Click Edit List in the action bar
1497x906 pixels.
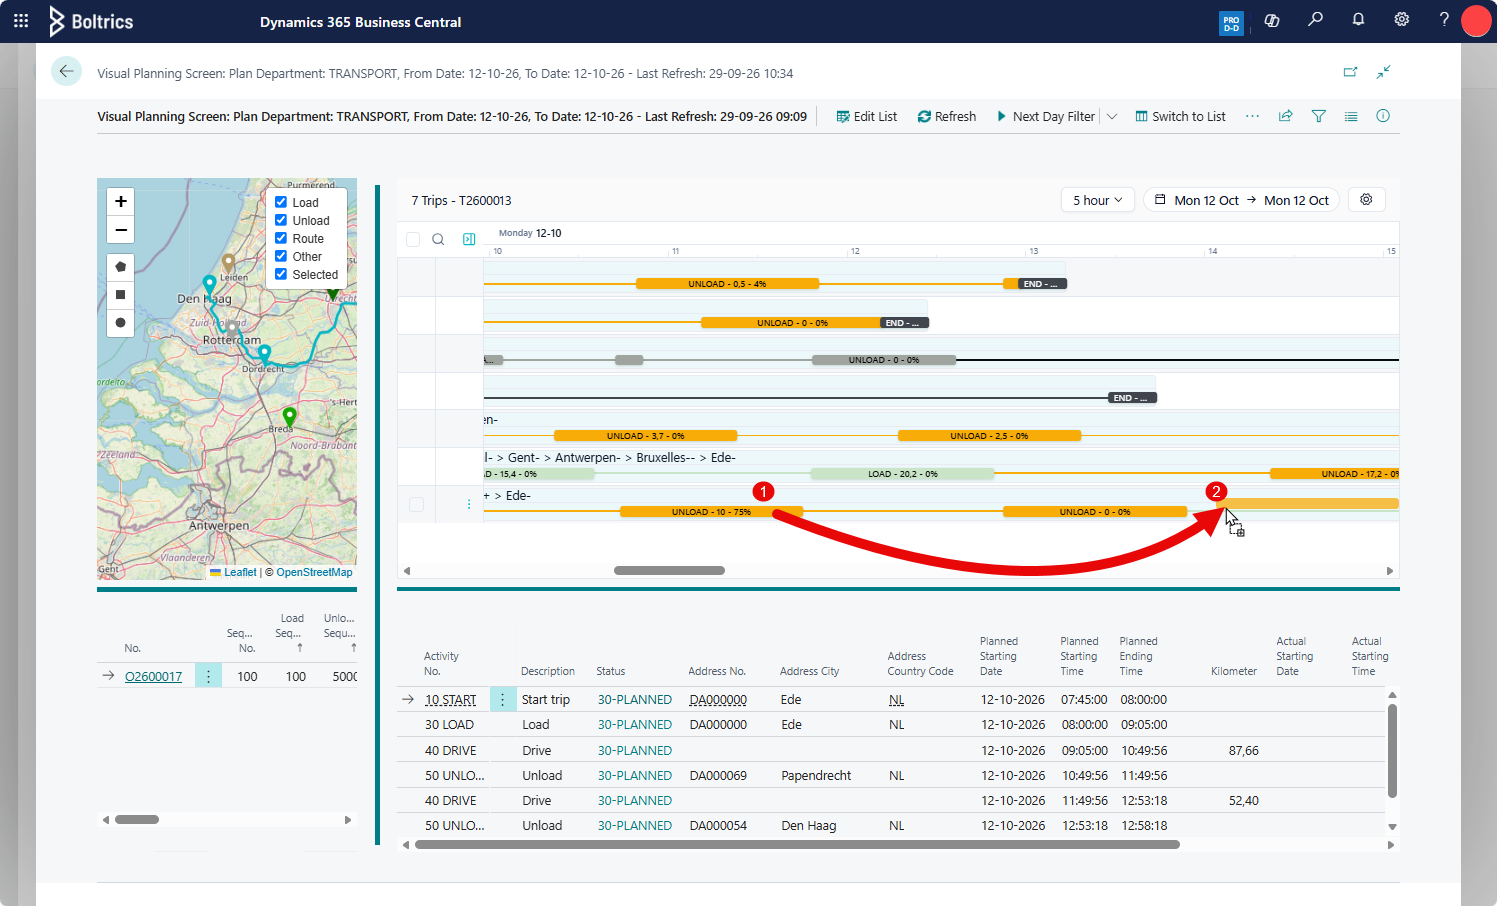coord(867,116)
